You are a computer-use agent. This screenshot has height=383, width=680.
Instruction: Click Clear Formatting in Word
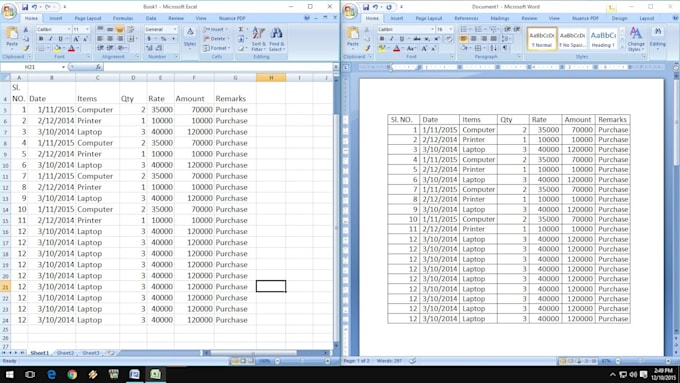tap(448, 39)
